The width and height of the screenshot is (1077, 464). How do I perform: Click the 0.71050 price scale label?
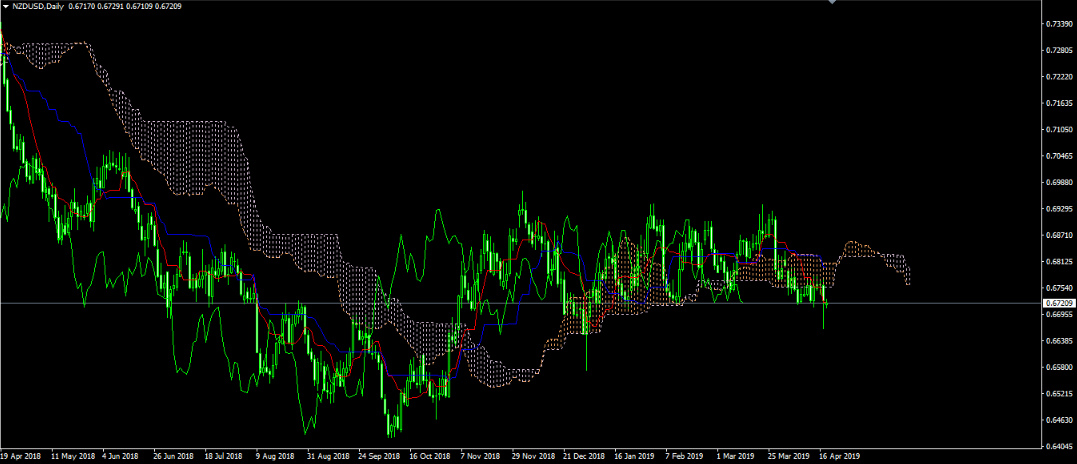tap(1057, 130)
